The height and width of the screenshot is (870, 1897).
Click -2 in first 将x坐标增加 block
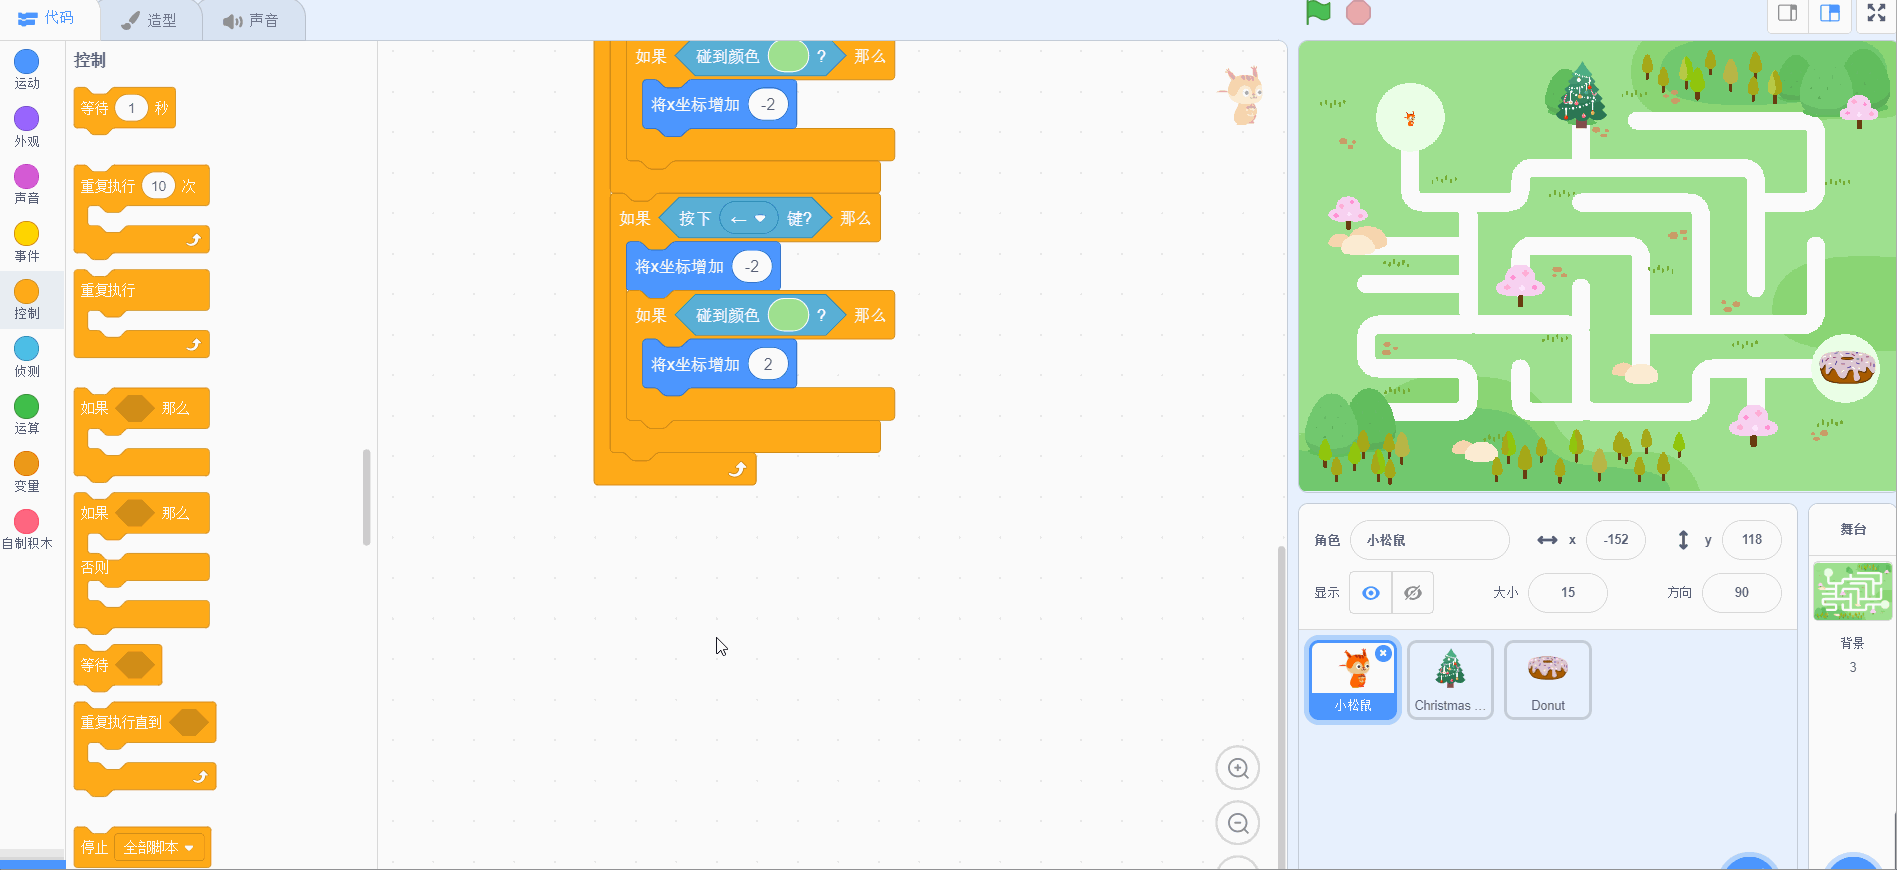click(x=768, y=104)
